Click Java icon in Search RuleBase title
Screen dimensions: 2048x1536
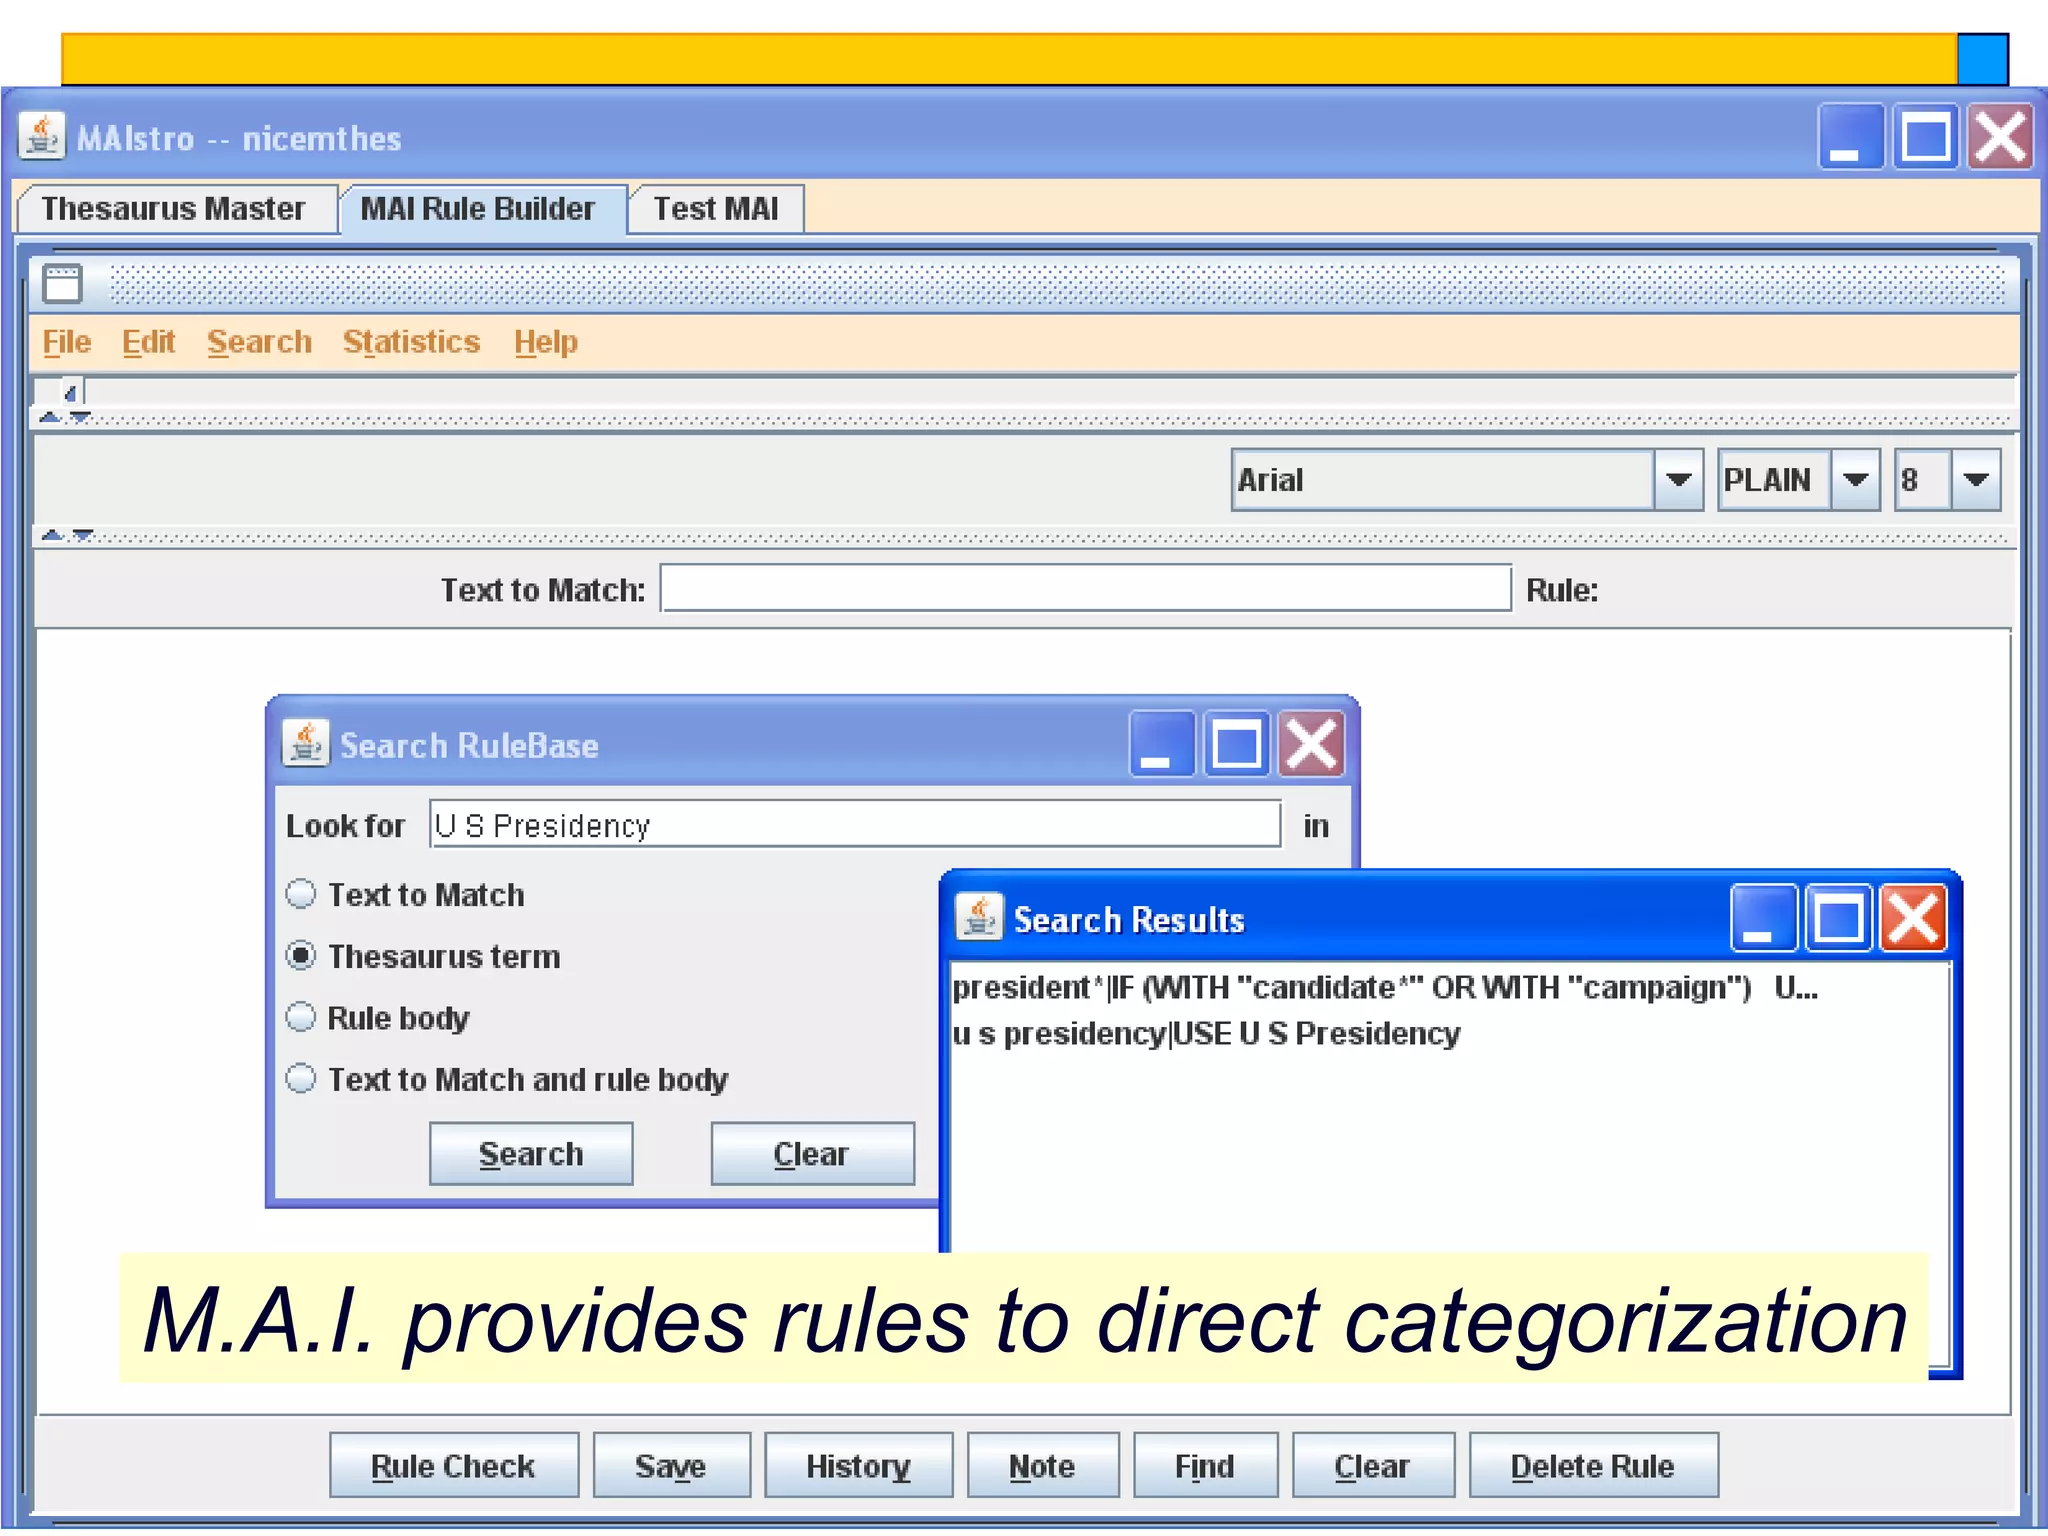[305, 744]
